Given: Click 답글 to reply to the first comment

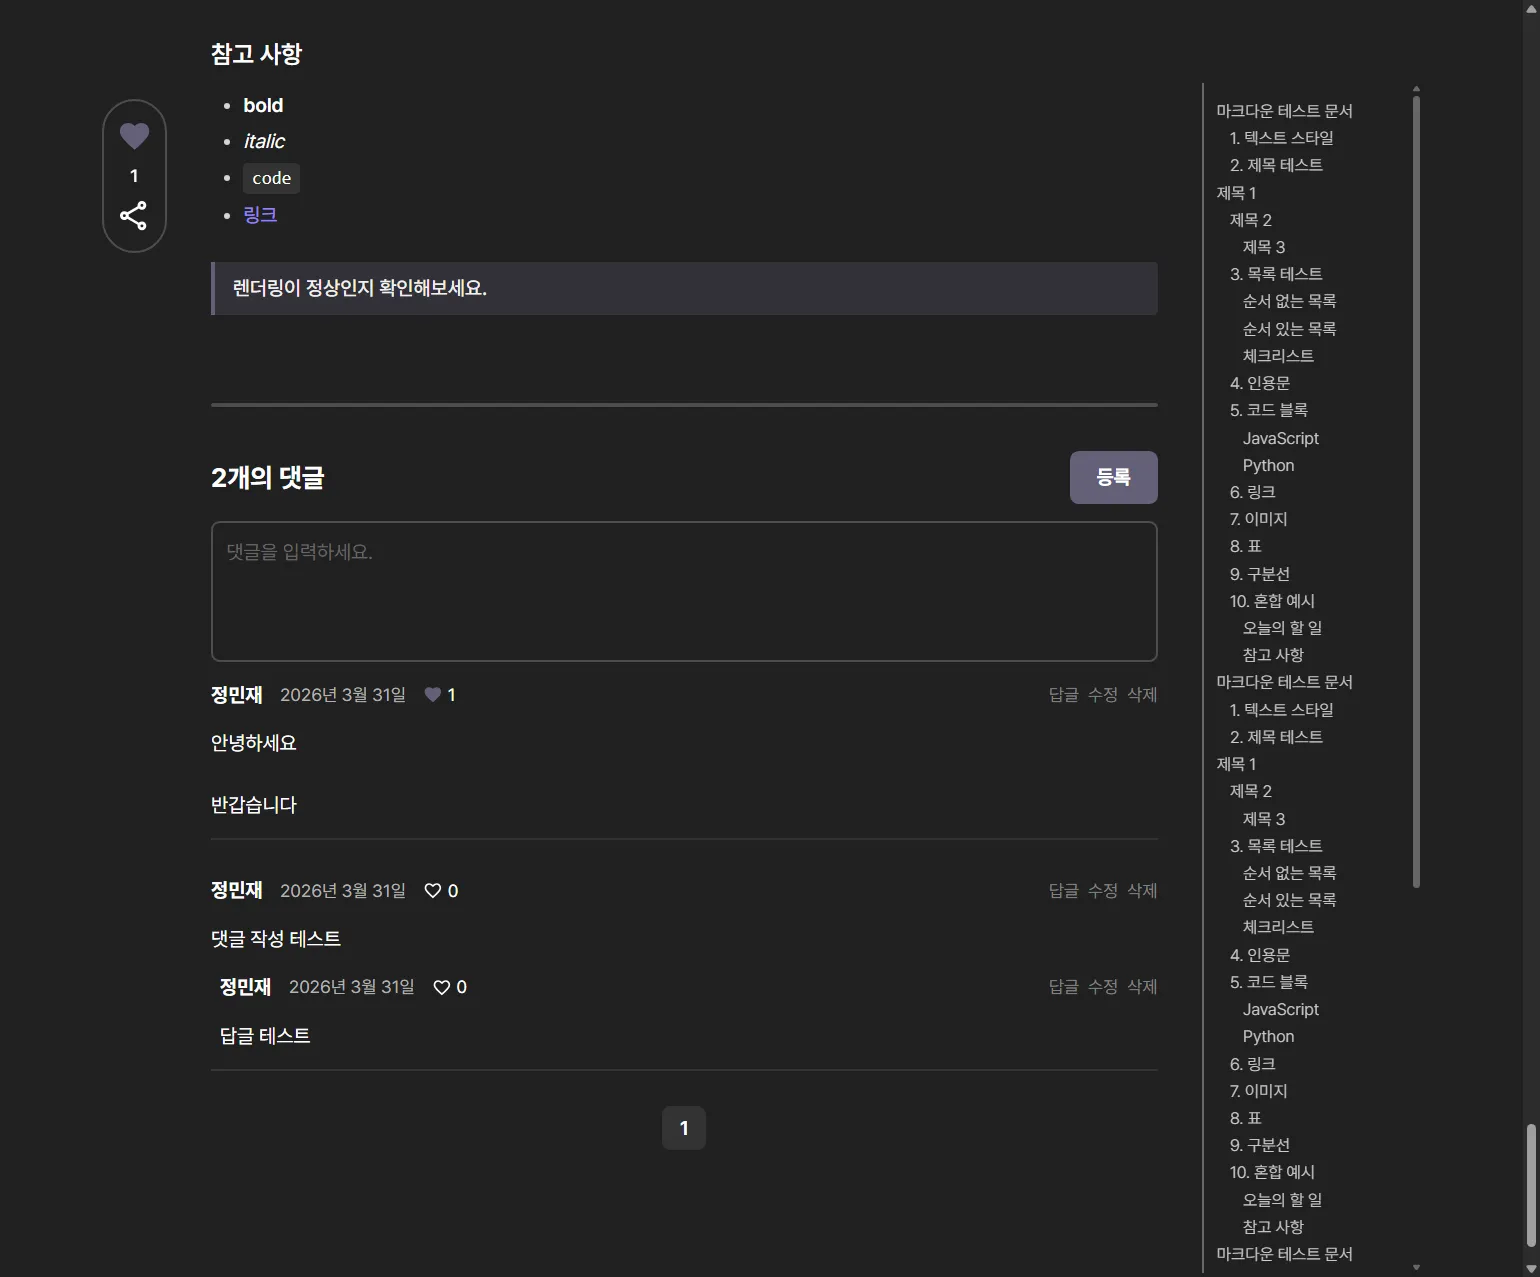Looking at the screenshot, I should click(1063, 694).
